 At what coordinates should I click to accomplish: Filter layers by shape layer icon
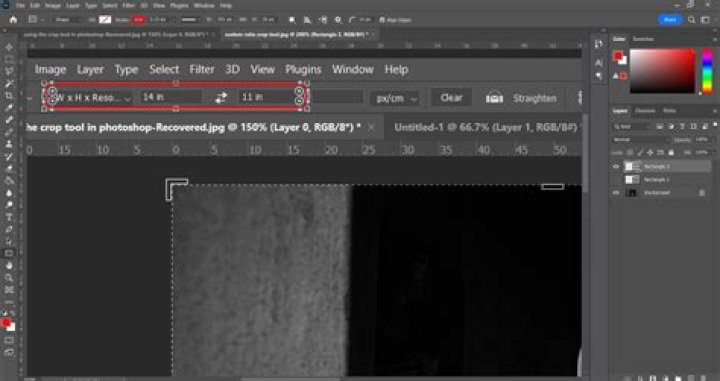(693, 126)
